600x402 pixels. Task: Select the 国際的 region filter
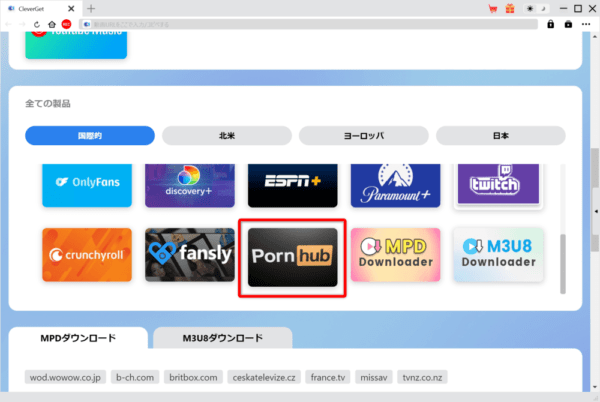pos(90,135)
